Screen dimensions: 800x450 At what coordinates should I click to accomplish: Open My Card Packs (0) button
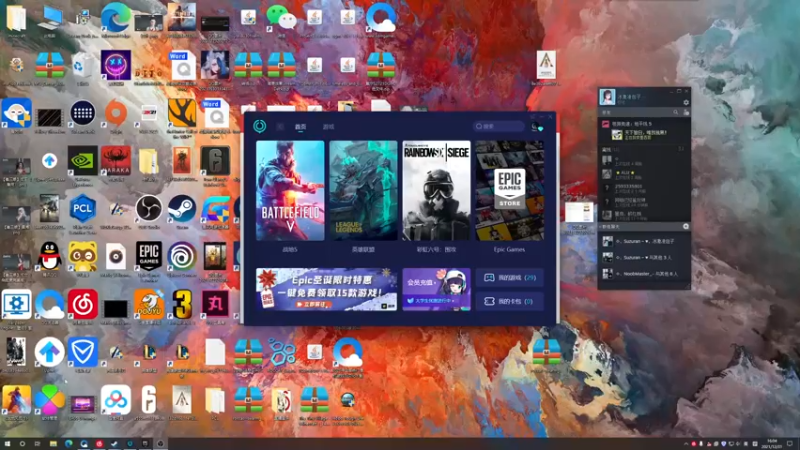click(x=510, y=301)
